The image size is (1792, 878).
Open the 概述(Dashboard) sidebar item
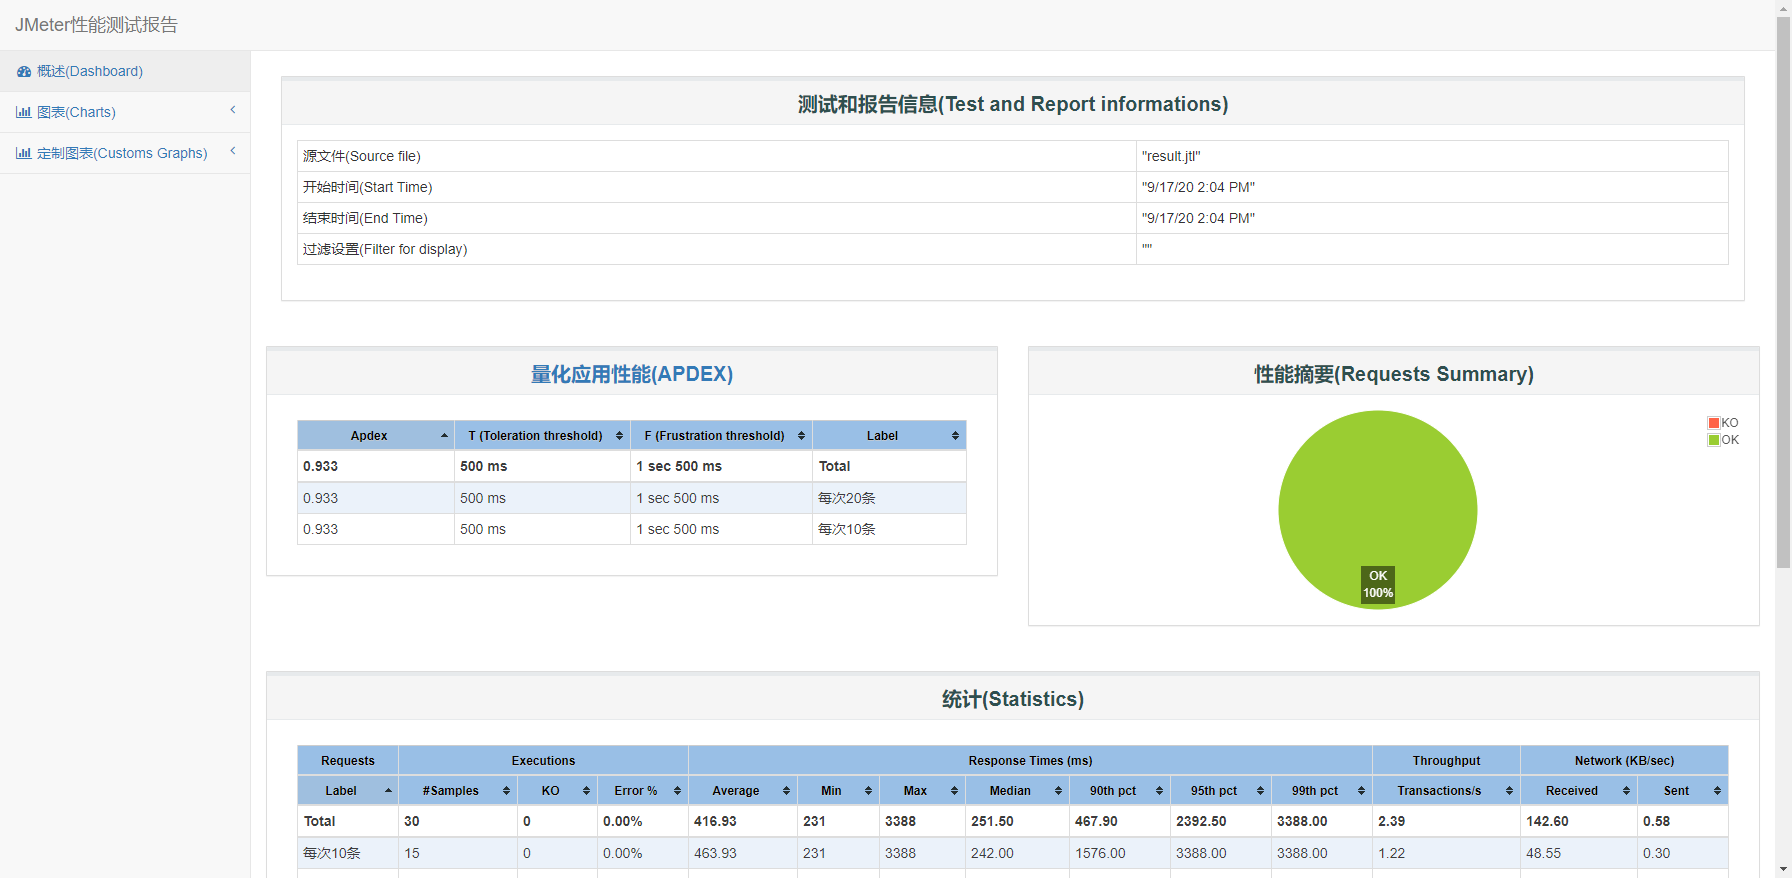(x=125, y=71)
